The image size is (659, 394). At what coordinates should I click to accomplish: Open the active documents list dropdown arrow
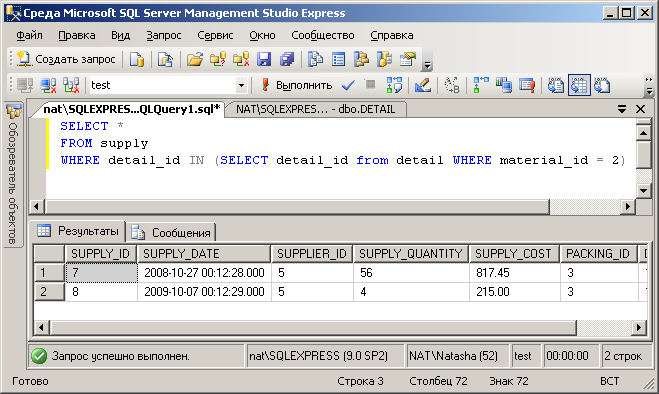(x=622, y=109)
